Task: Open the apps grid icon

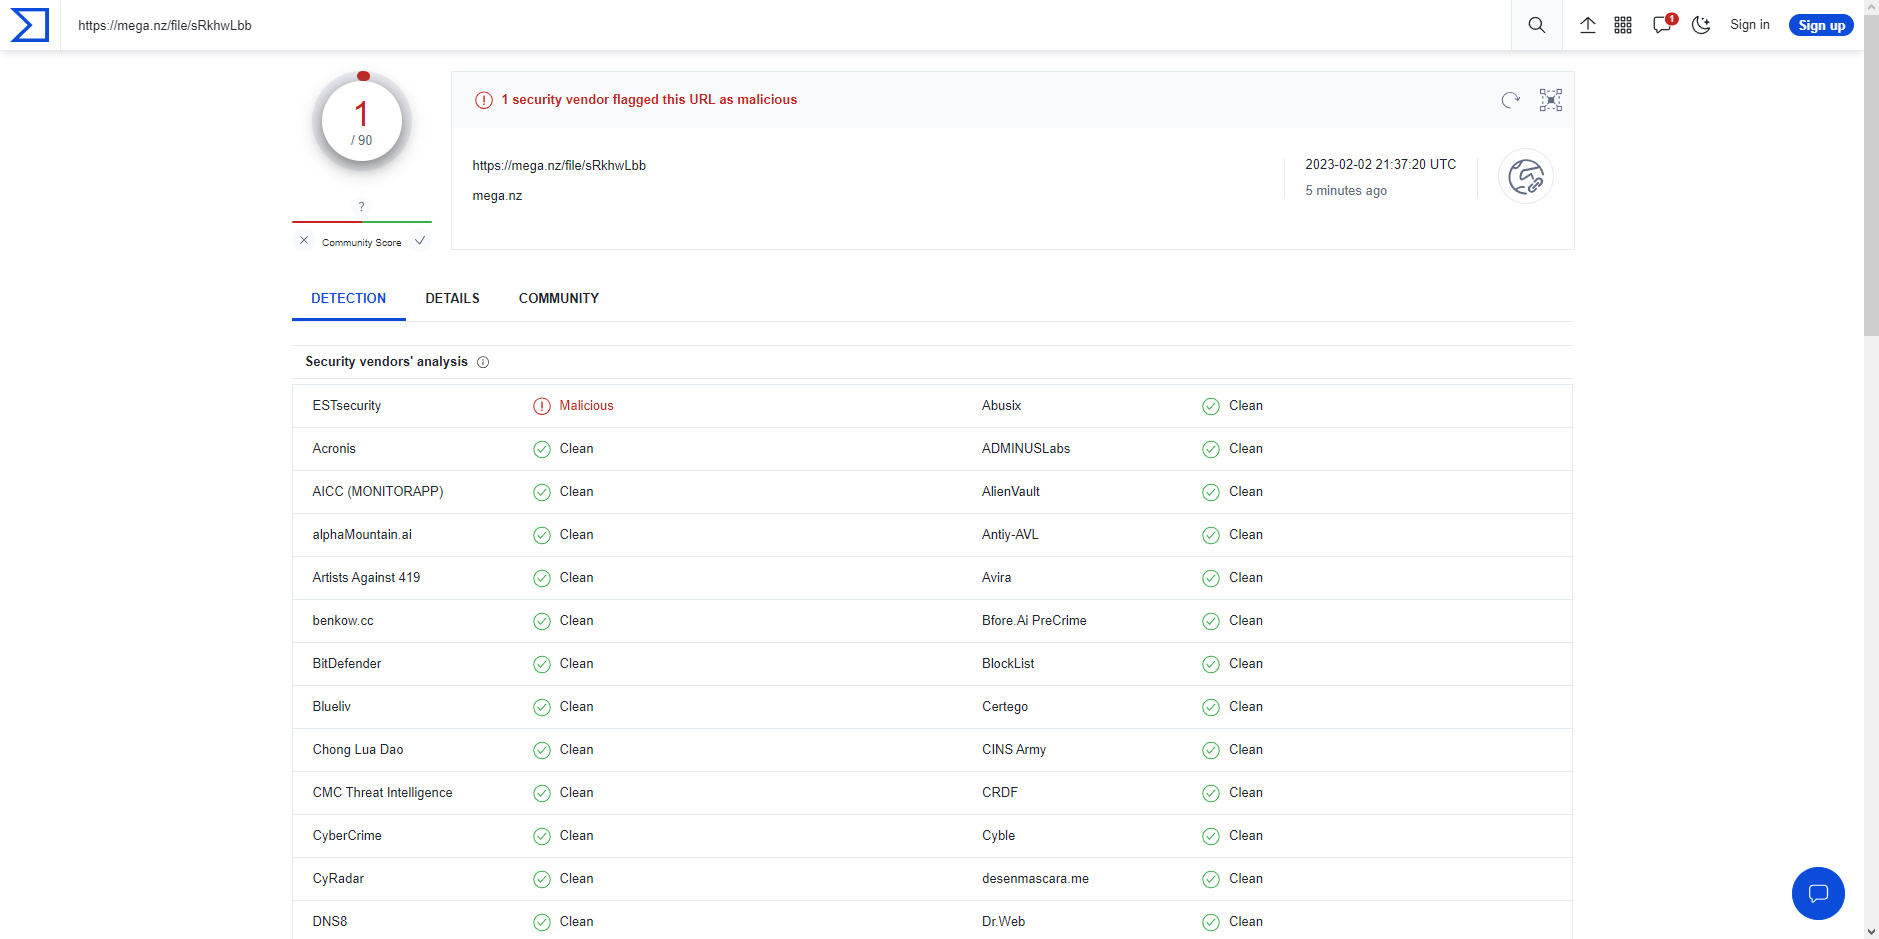Action: [x=1623, y=25]
